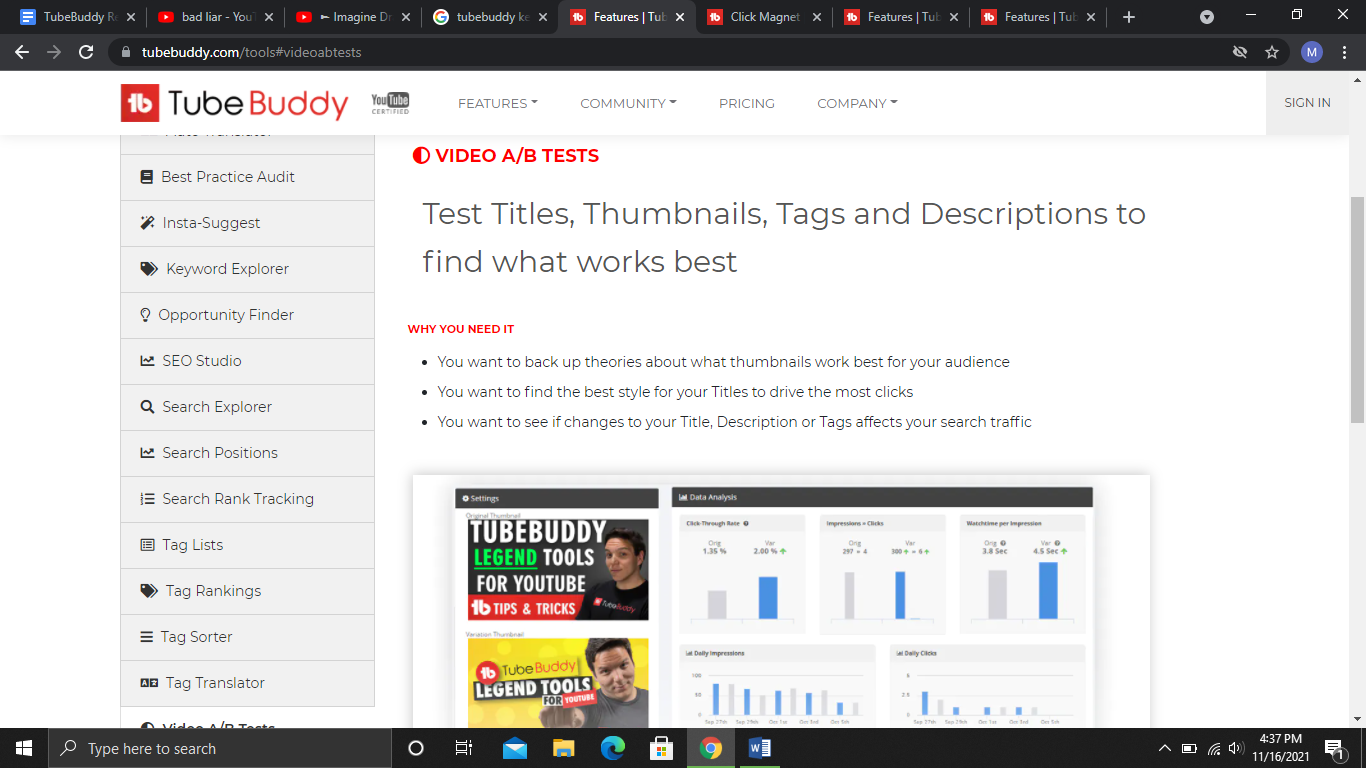Screen dimensions: 1366x768
Task: Open a new tab with the plus button
Action: click(1129, 17)
